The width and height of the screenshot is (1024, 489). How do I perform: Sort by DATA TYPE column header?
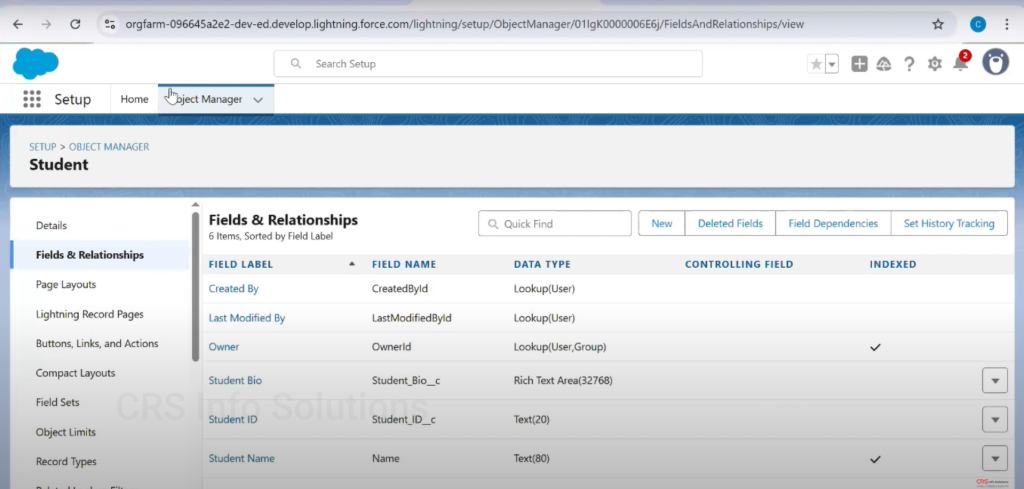coord(542,264)
